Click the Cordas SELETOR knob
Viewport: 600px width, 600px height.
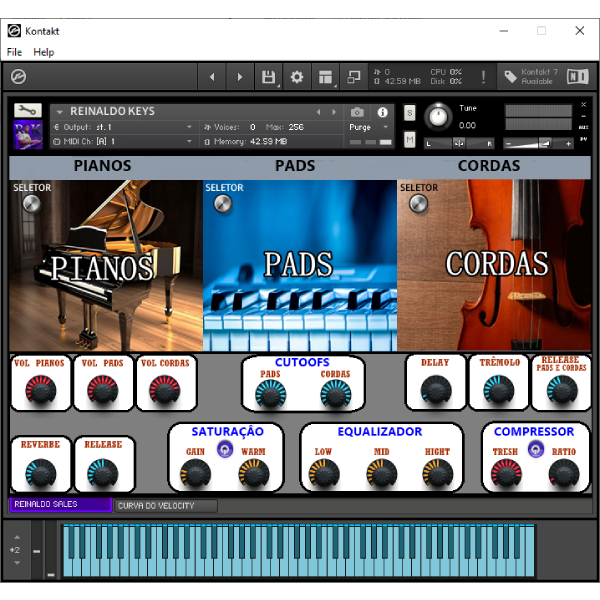click(x=419, y=204)
